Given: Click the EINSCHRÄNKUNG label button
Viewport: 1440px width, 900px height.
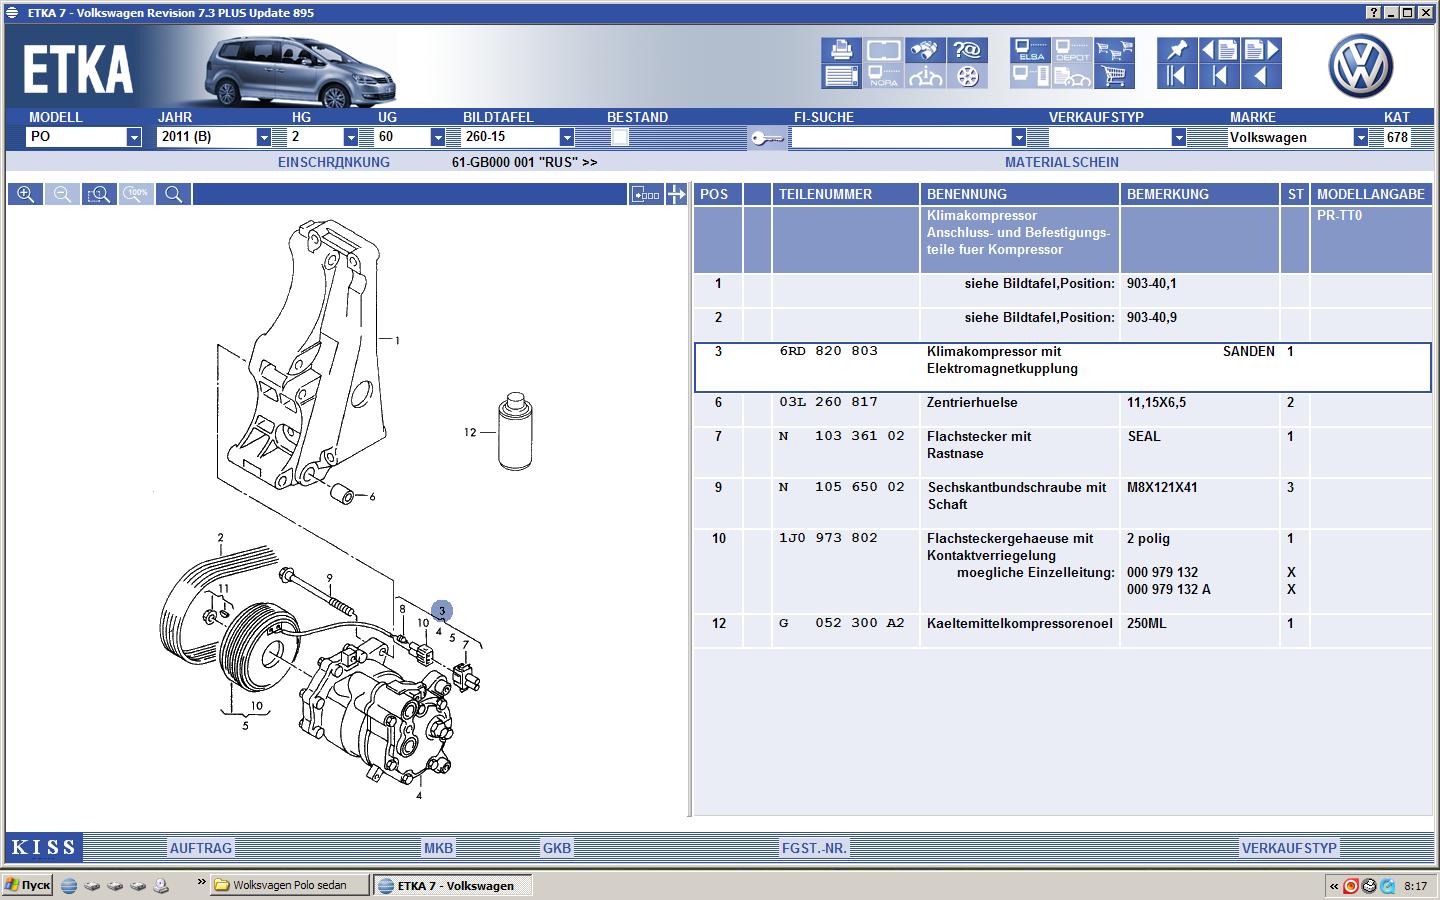Looking at the screenshot, I should (334, 162).
